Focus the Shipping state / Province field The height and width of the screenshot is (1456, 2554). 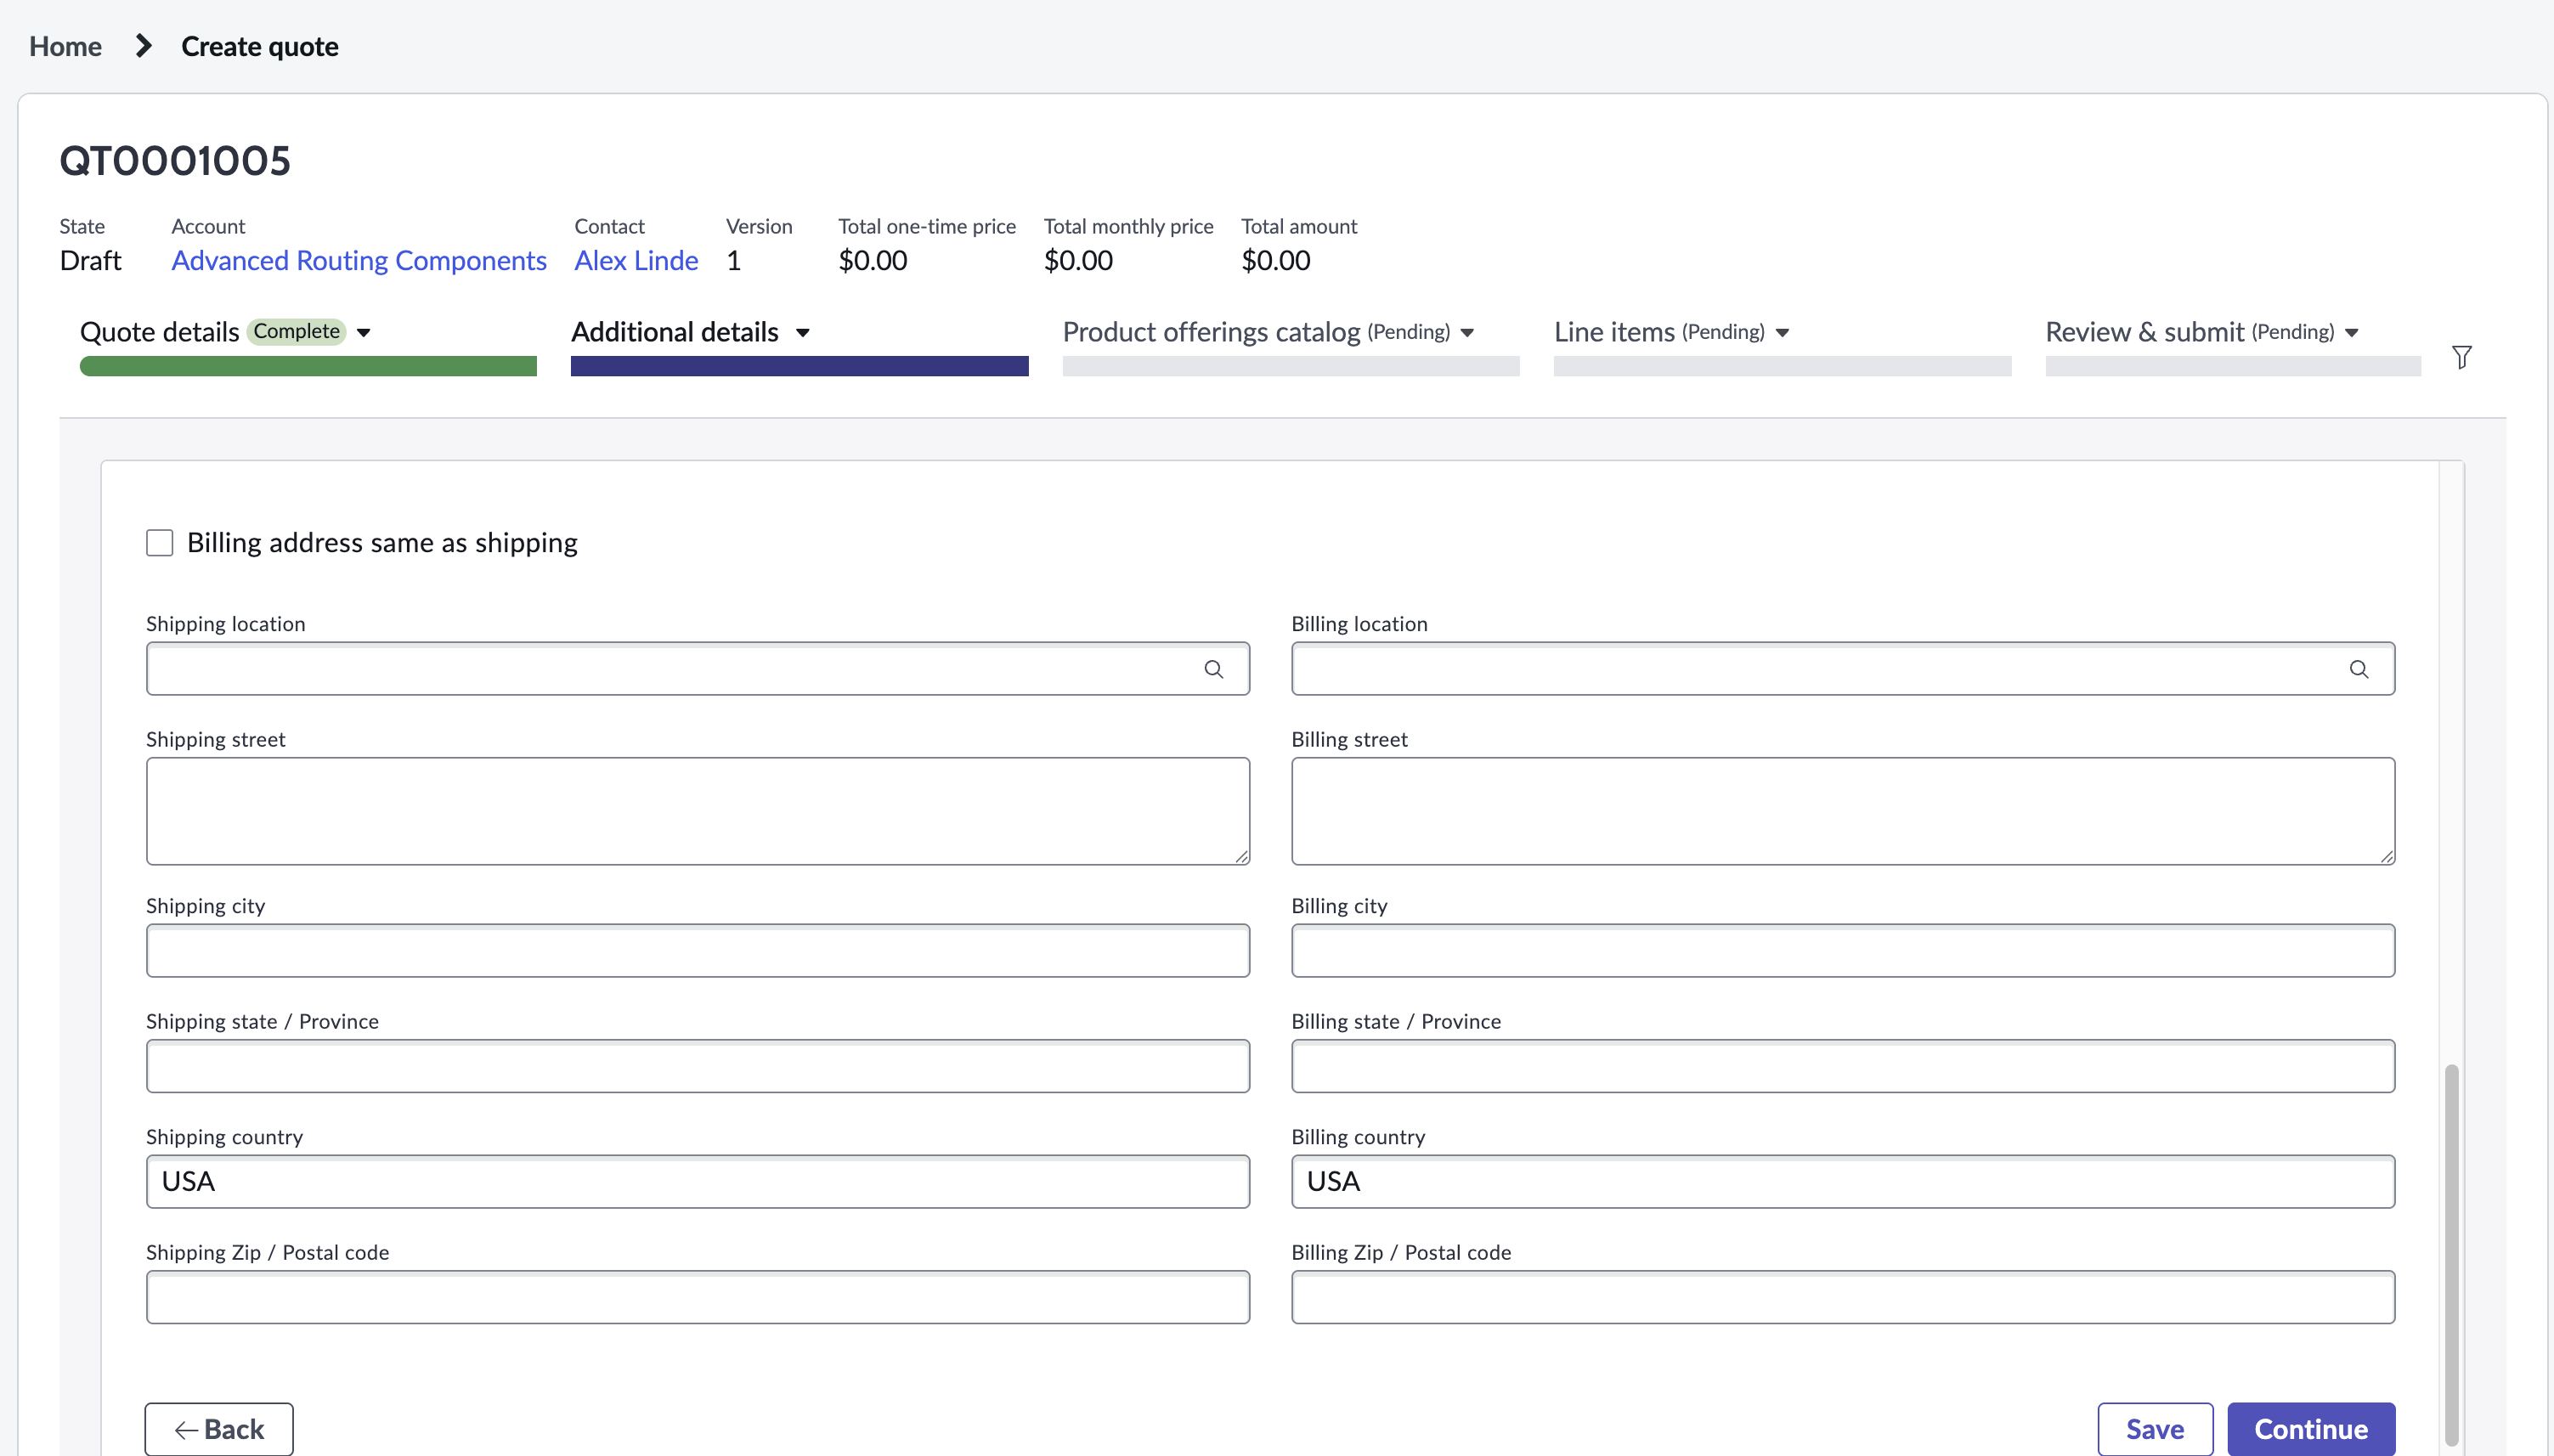tap(697, 1066)
